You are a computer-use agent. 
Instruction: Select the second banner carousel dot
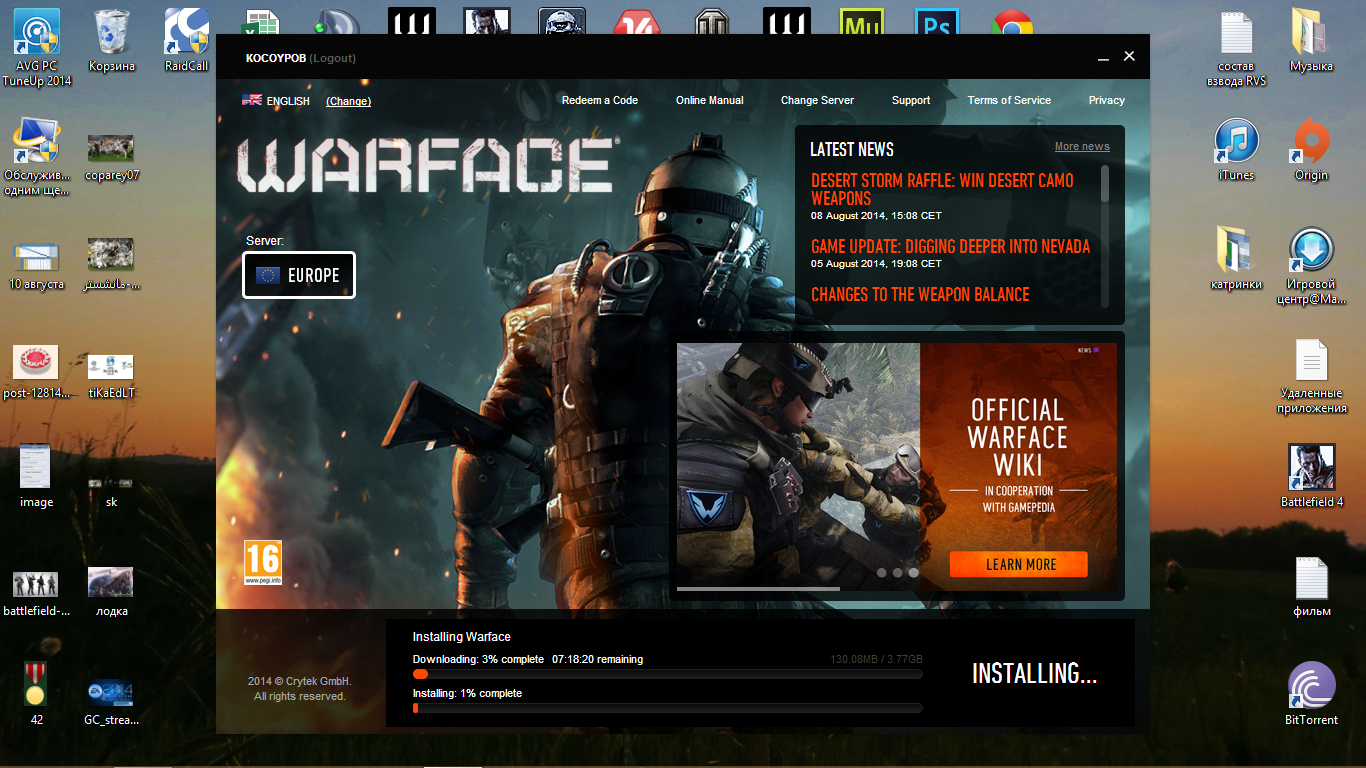pos(897,573)
